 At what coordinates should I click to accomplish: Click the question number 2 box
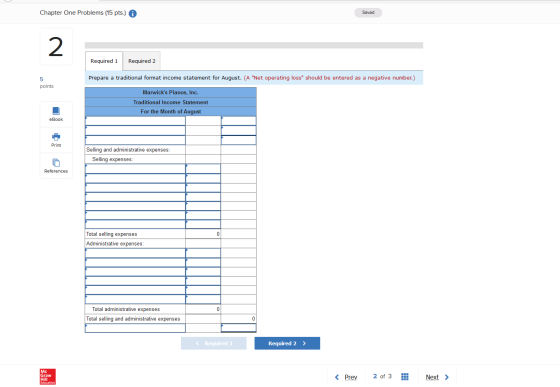[x=56, y=47]
